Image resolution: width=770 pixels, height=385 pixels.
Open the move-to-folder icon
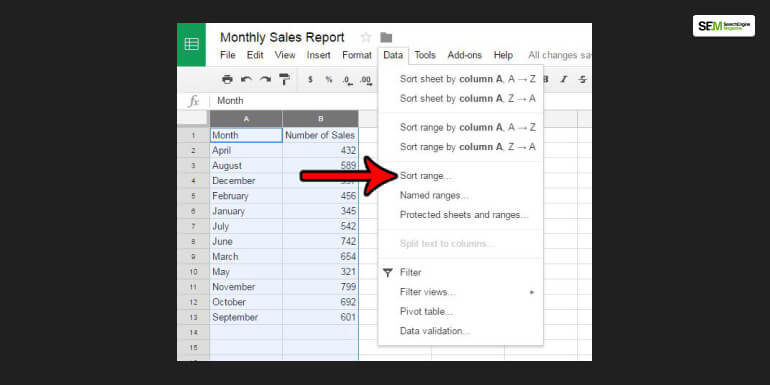pyautogui.click(x=386, y=37)
